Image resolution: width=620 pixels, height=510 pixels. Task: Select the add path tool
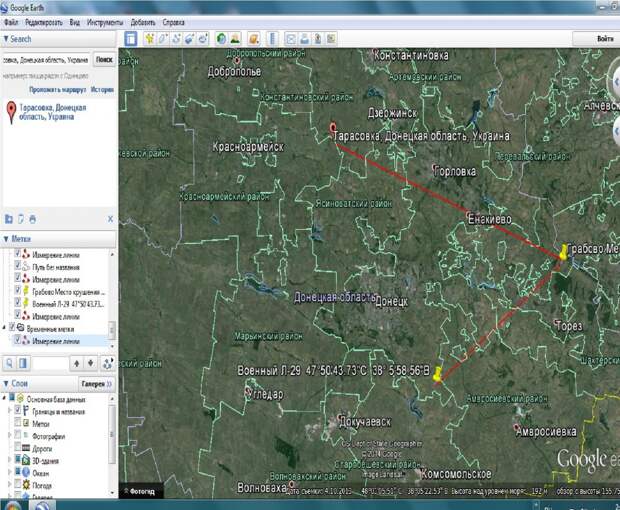click(x=176, y=39)
